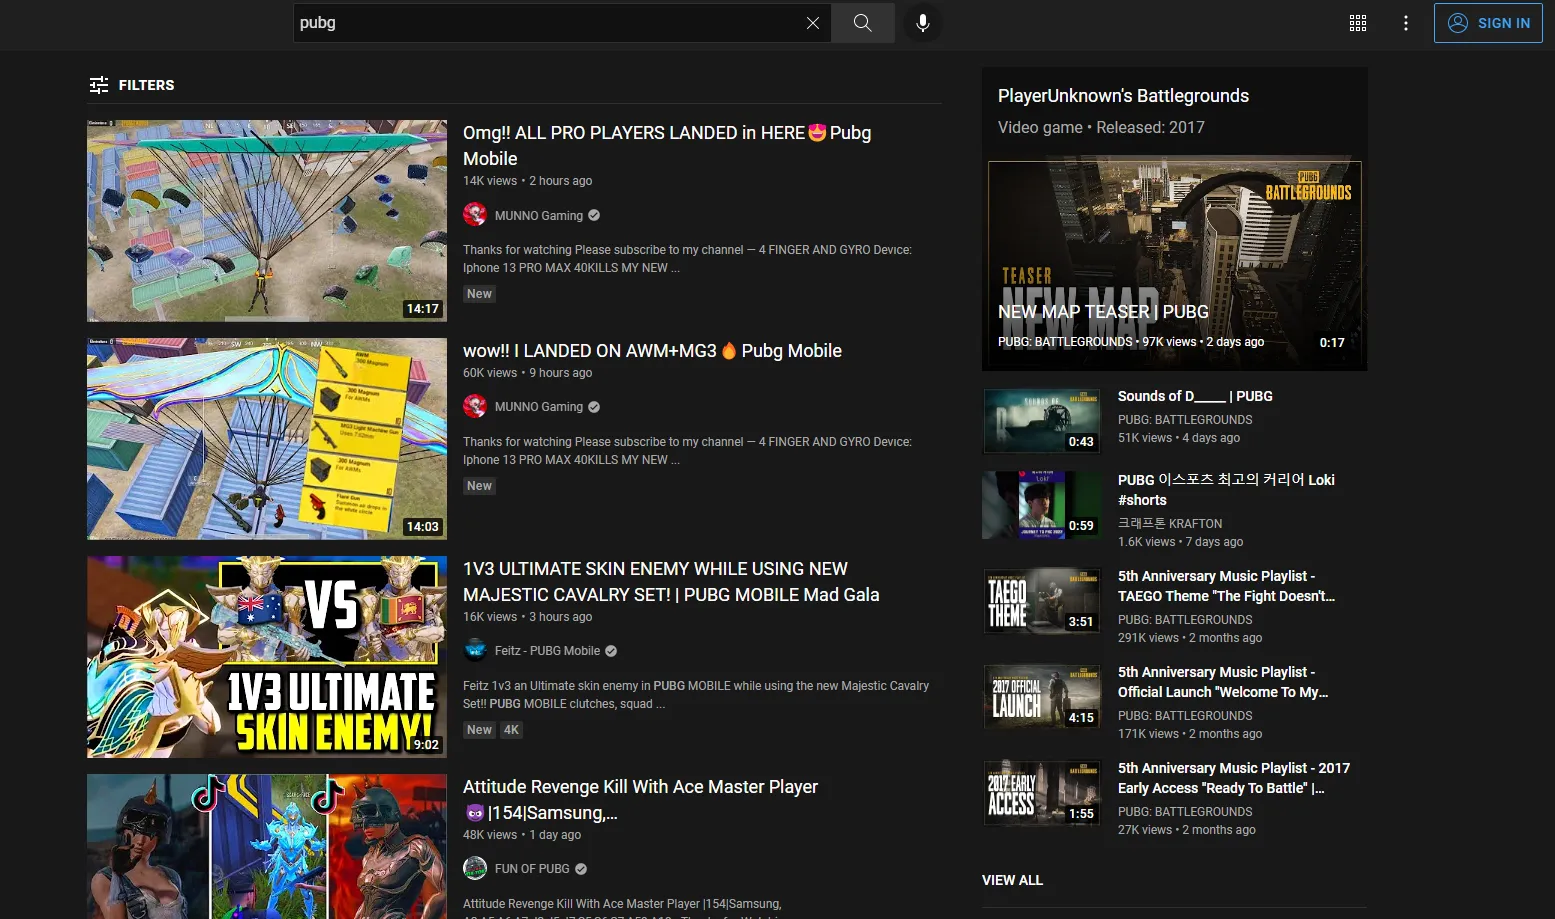The image size is (1555, 919).
Task: Open the 2017 OFFICIAL LAUNCH thumbnail
Action: [1042, 697]
